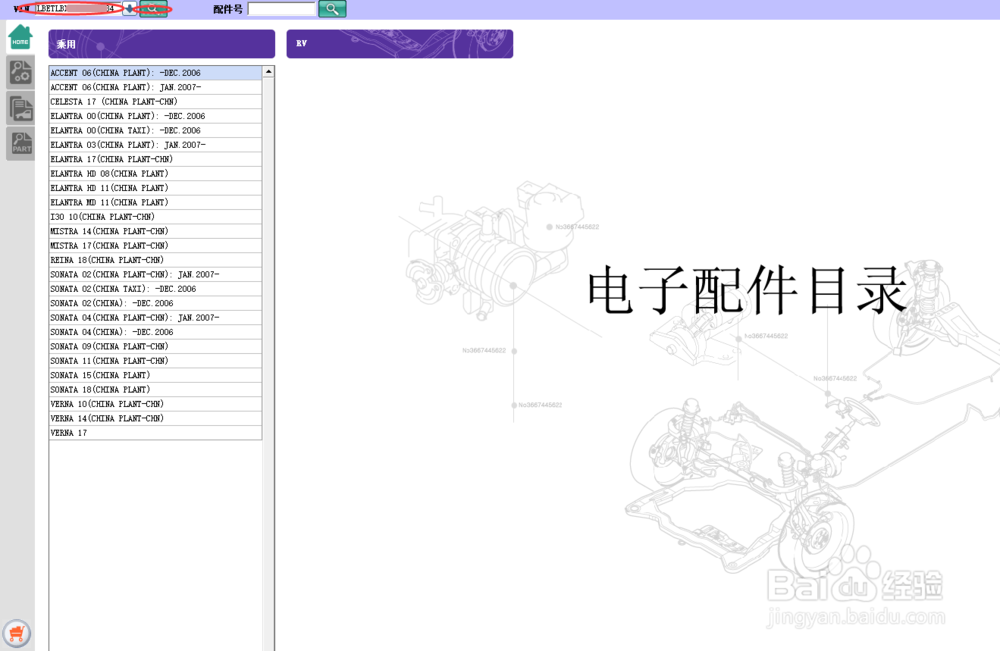Click the part number search magnifier button
The width and height of the screenshot is (1000, 651).
pos(332,9)
